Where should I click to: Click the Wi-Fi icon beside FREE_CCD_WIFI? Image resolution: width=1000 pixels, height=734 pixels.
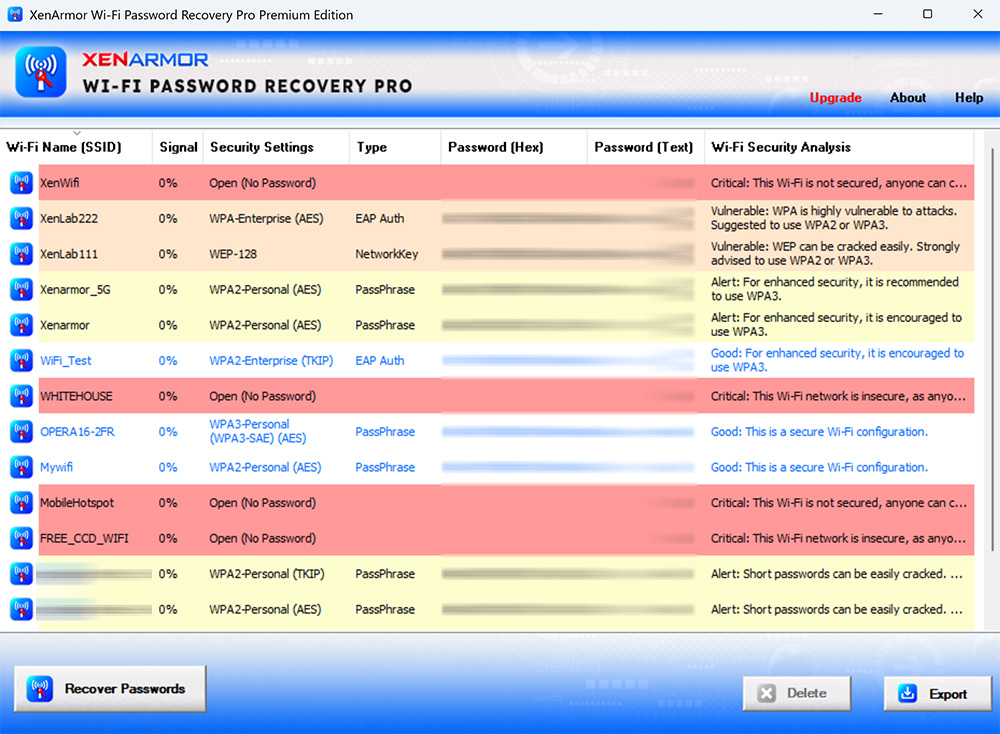[x=22, y=538]
